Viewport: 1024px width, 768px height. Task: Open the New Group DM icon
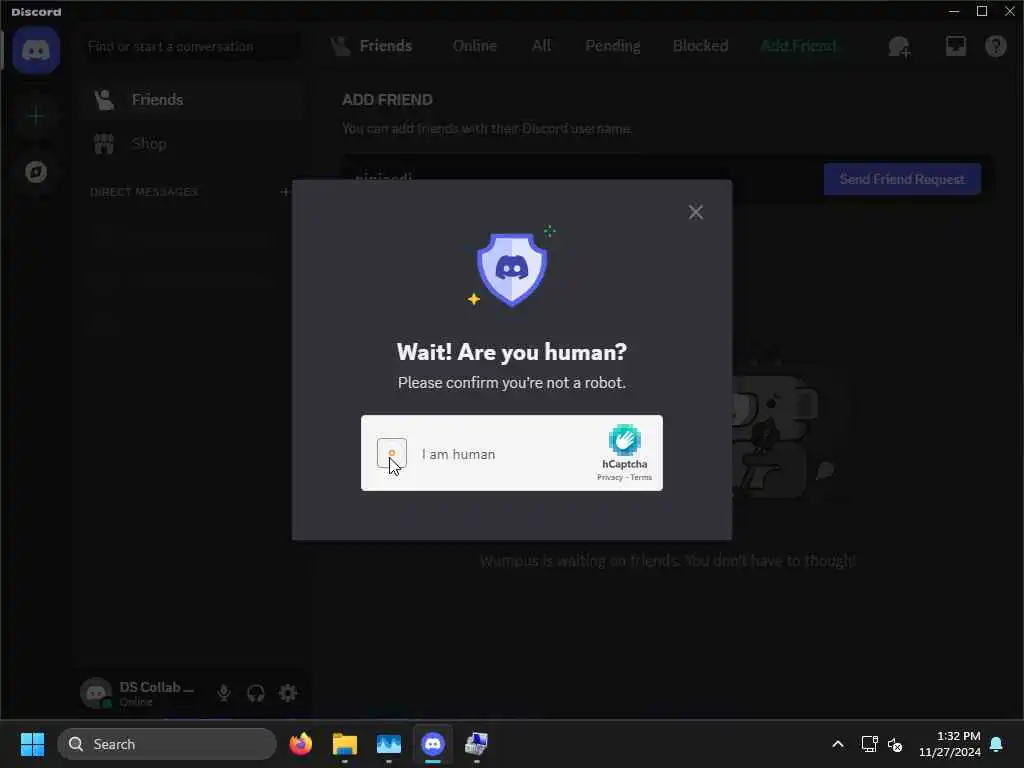pyautogui.click(x=899, y=46)
